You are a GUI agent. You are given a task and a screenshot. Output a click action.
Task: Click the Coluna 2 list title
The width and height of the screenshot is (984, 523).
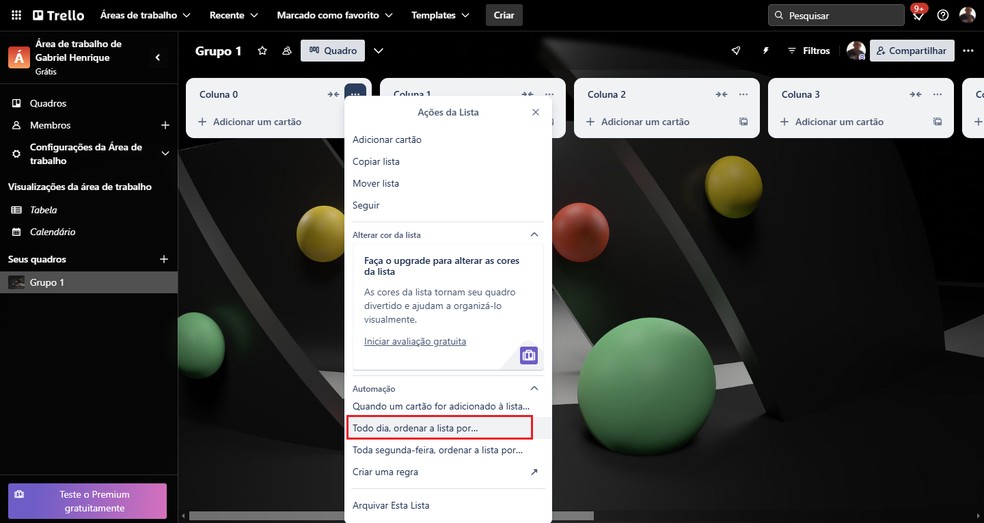[606, 94]
